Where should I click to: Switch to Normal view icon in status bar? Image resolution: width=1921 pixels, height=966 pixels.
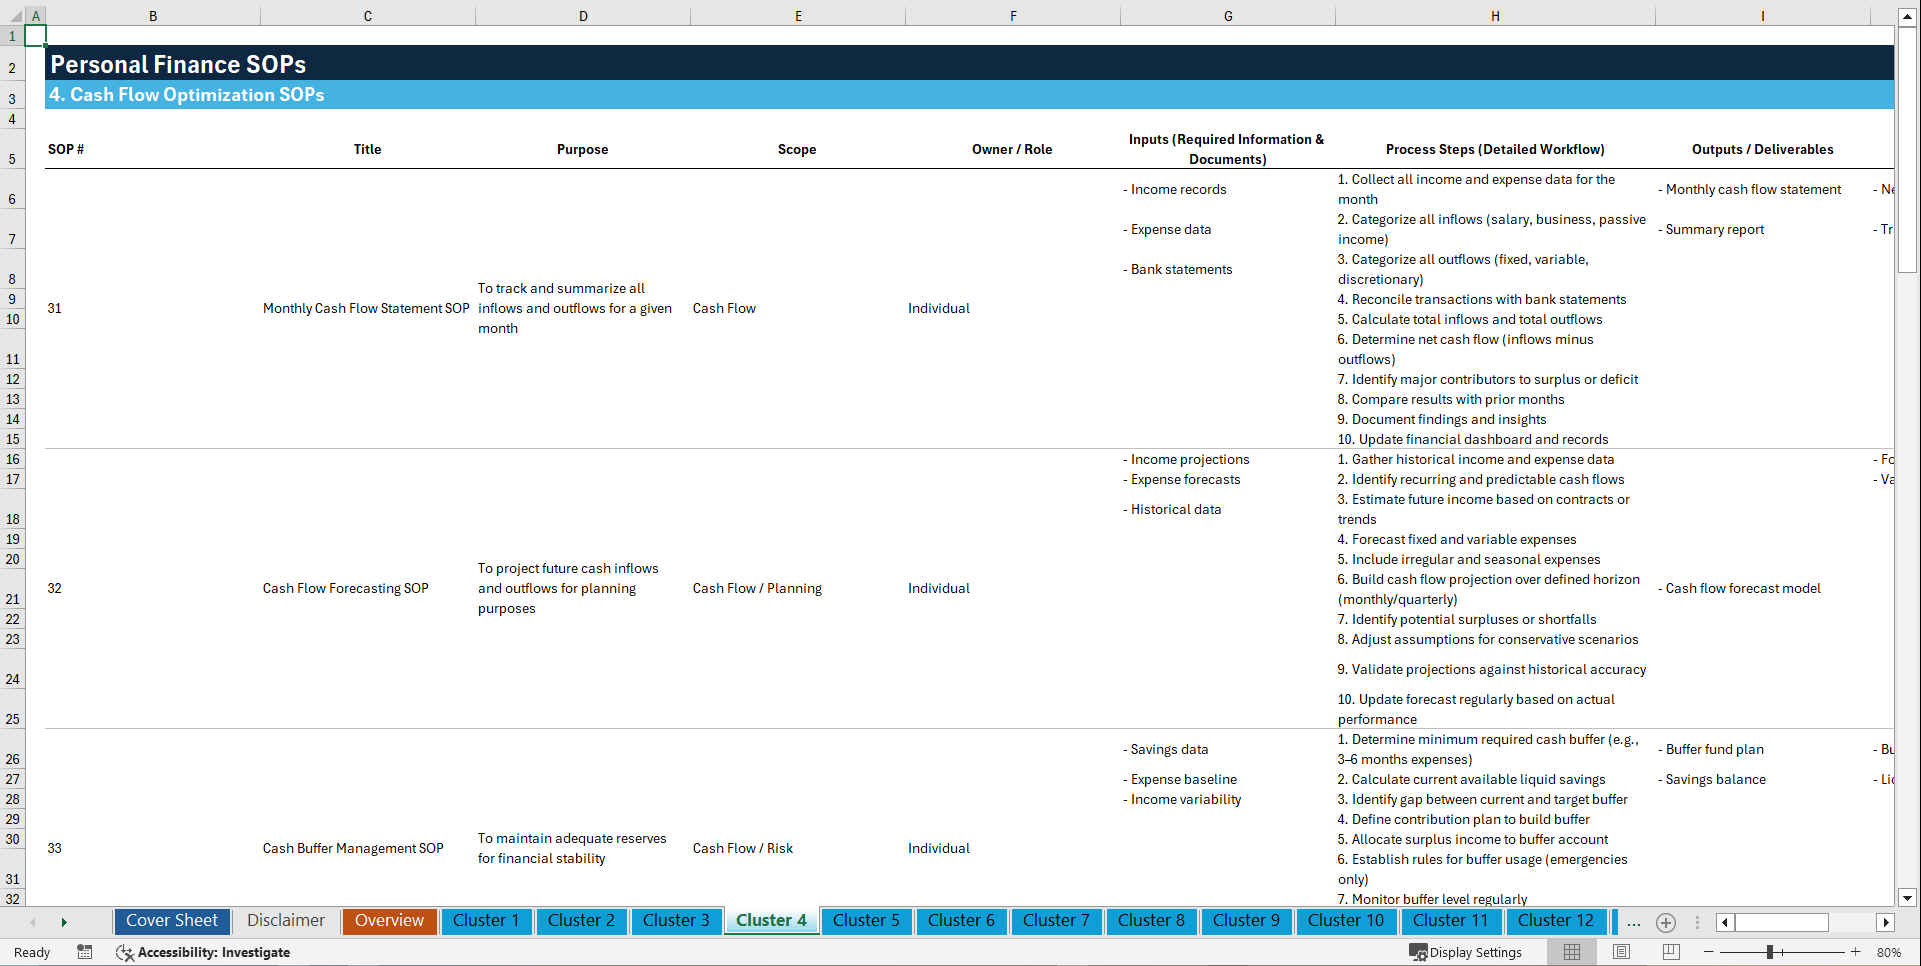(x=1571, y=952)
